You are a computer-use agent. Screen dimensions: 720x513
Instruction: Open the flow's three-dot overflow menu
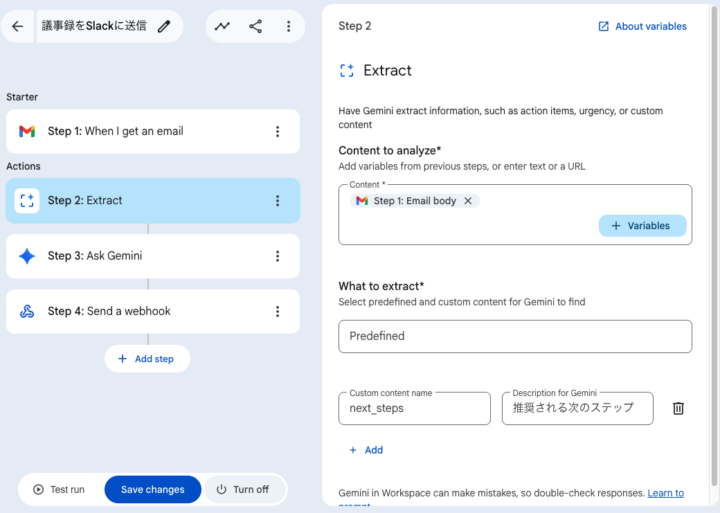(288, 26)
